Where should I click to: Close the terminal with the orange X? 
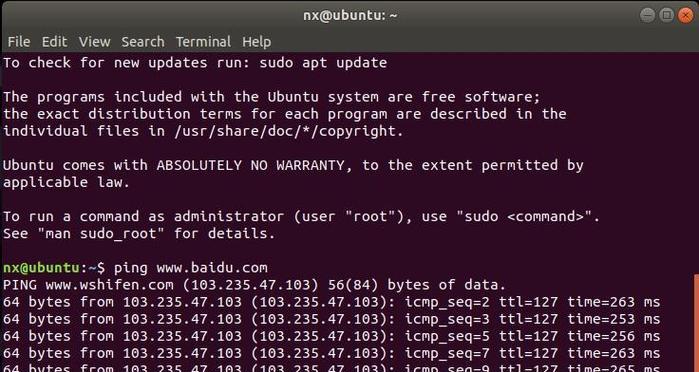[x=686, y=15]
